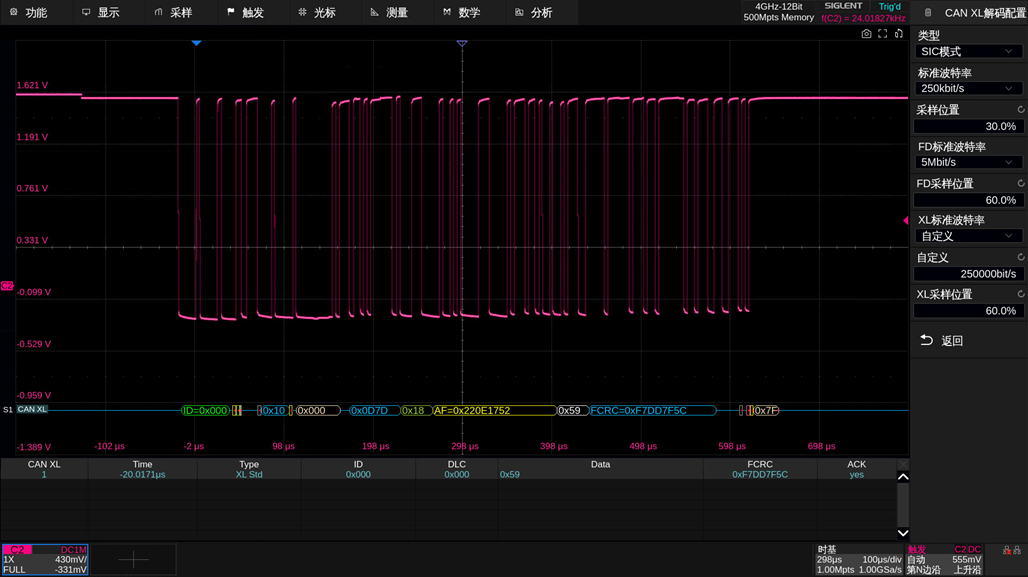This screenshot has width=1028, height=577.
Task: Select the purple cursor marker above the waveform
Action: 462,43
